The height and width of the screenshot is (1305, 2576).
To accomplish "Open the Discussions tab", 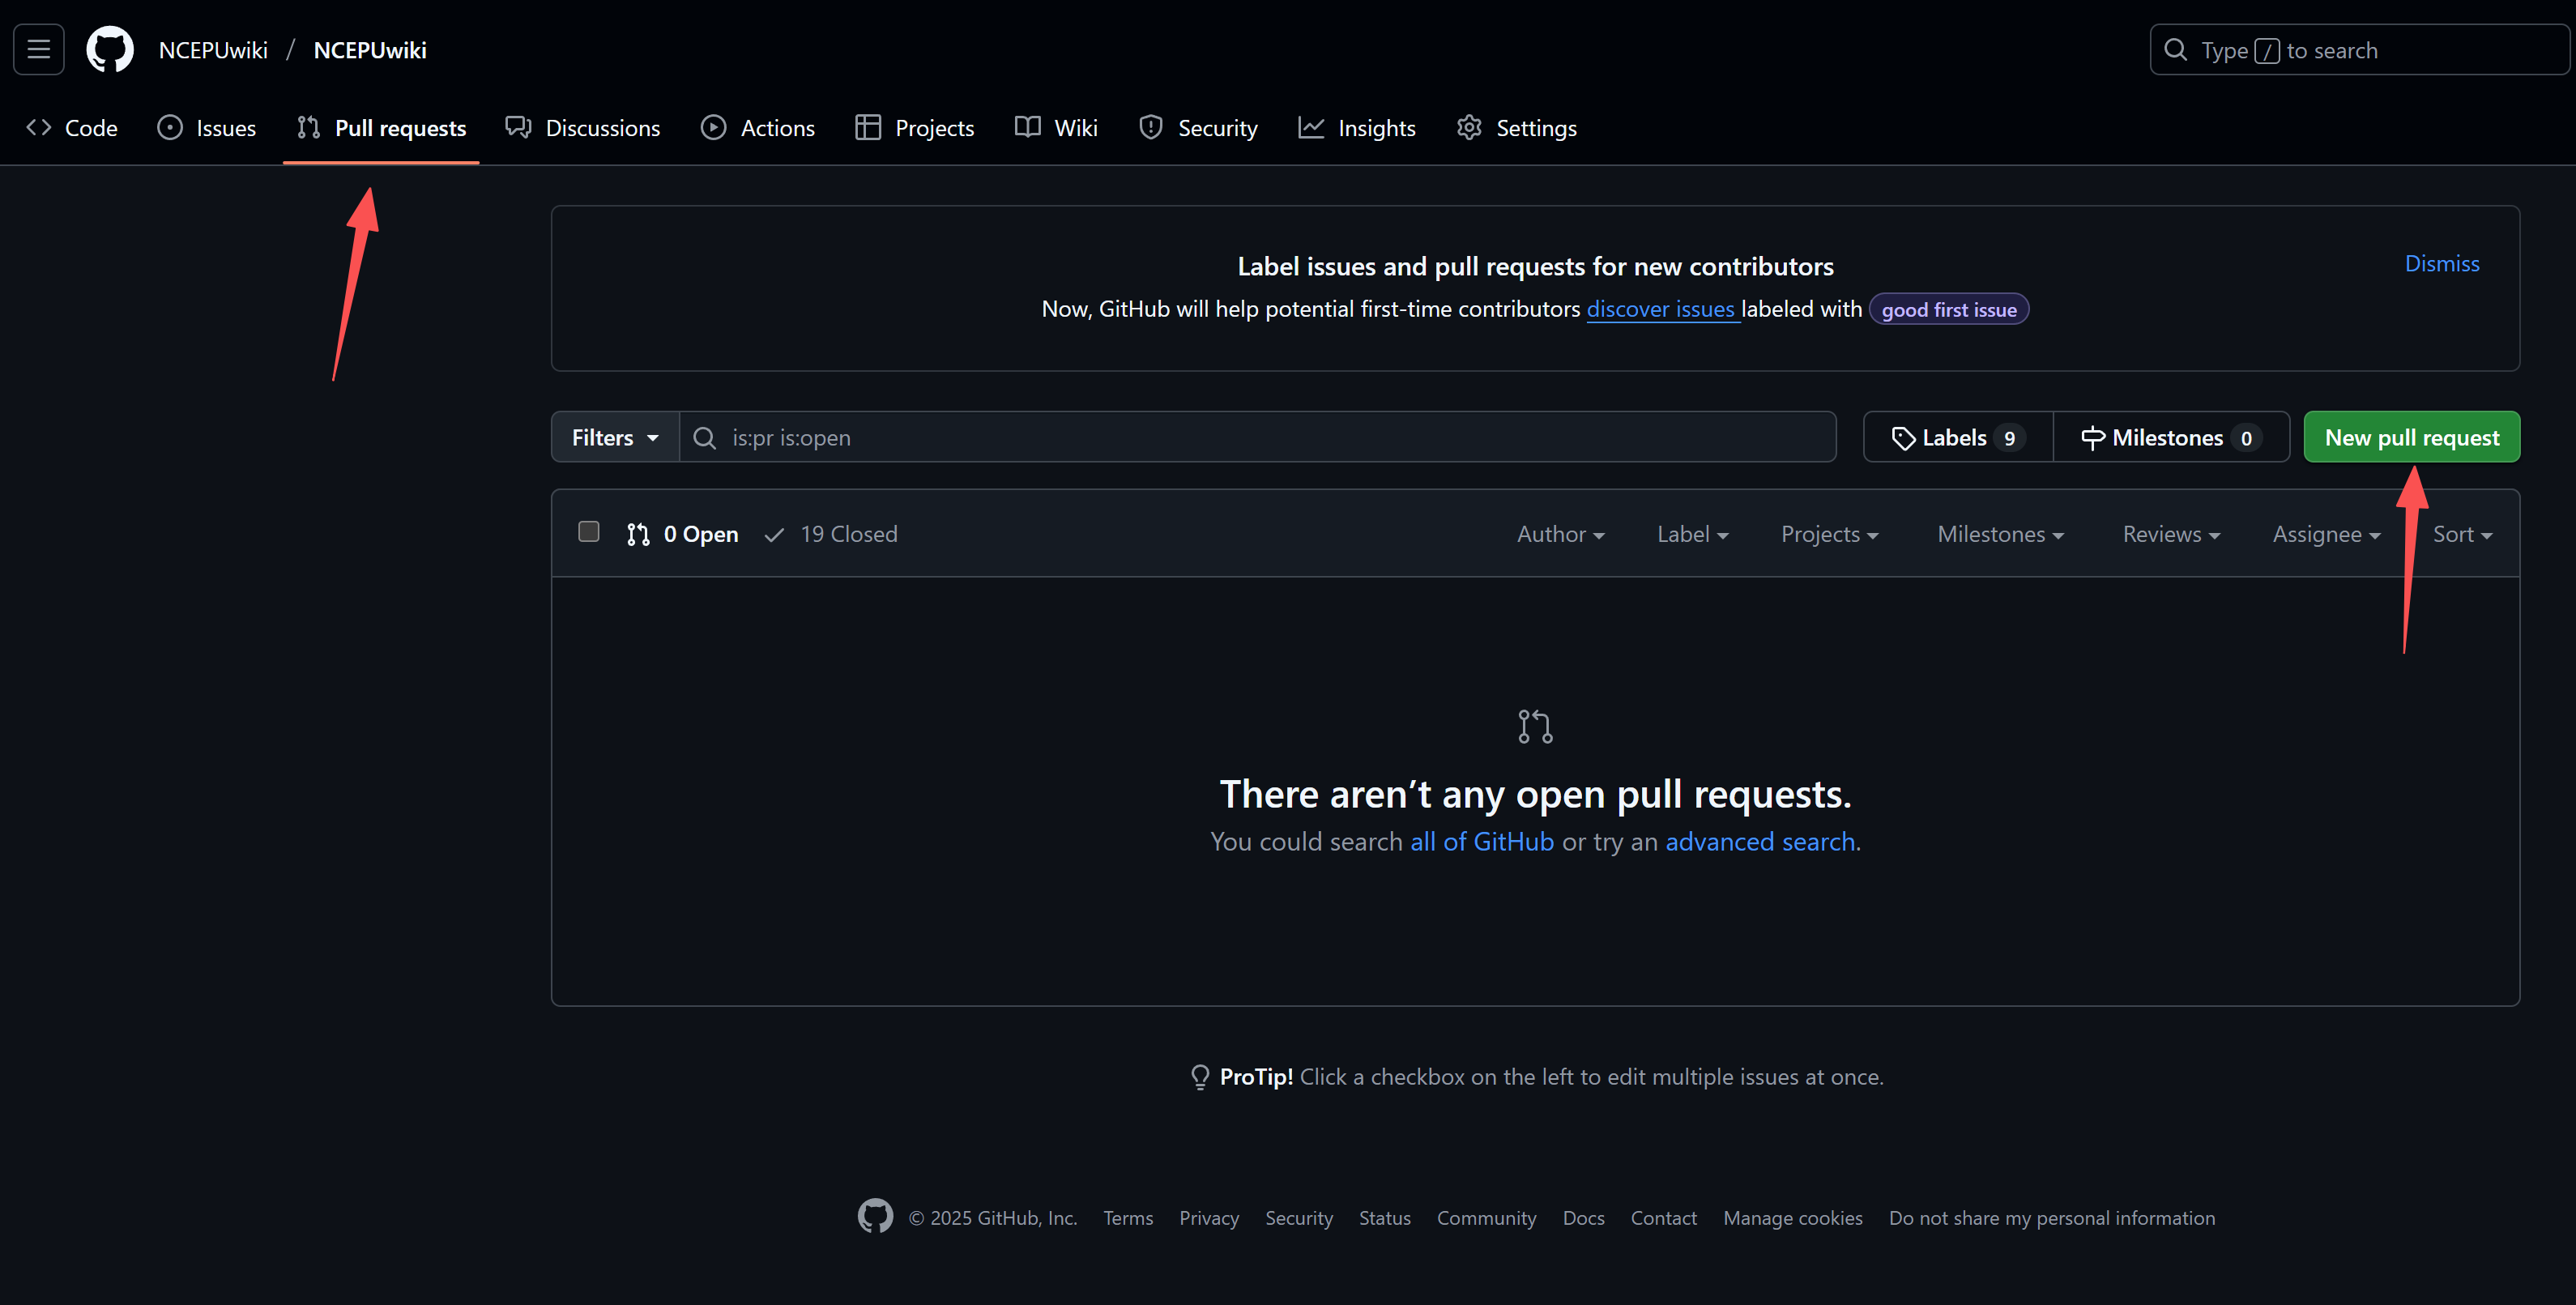I will [x=583, y=127].
